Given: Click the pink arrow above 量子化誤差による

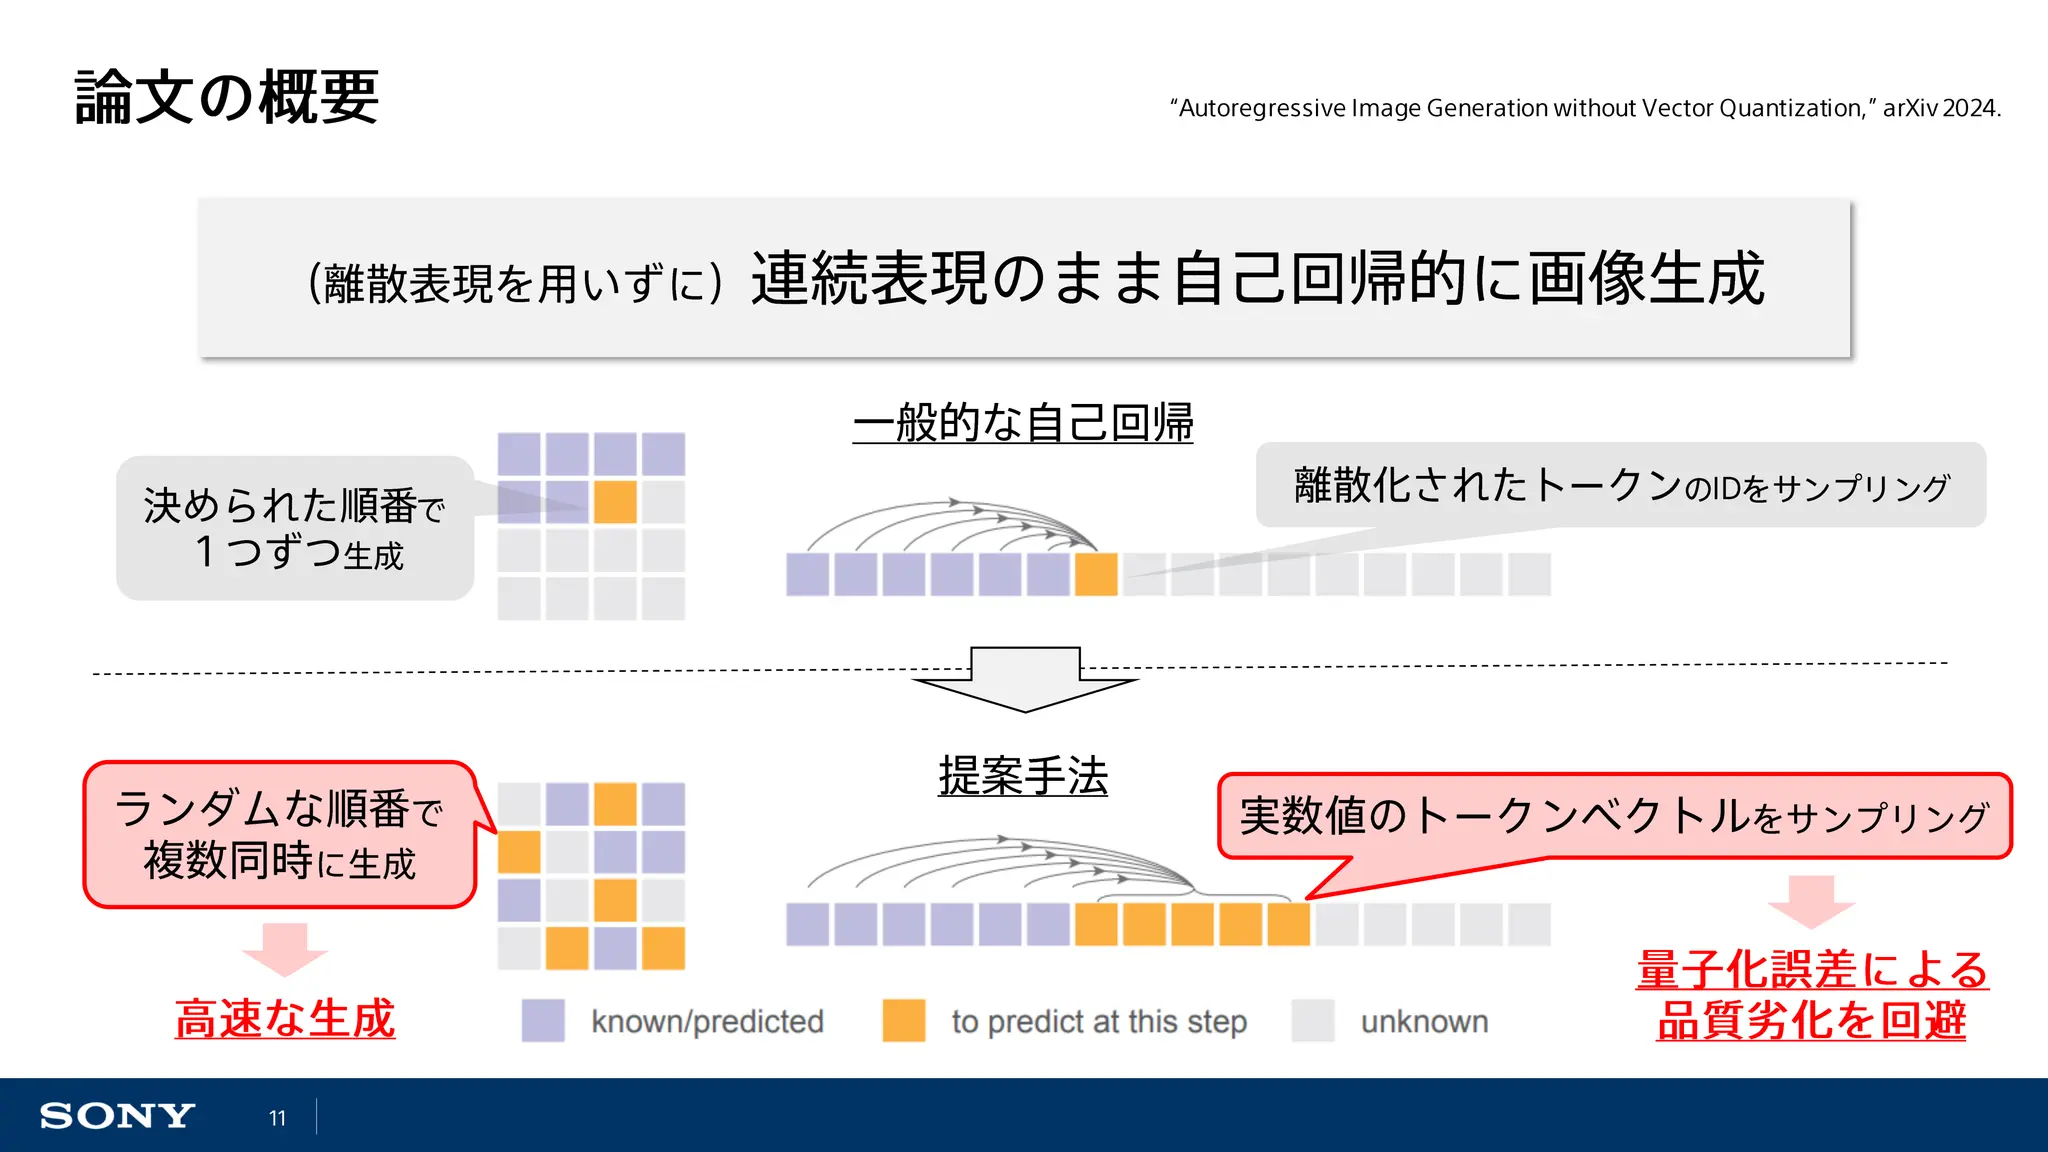Looking at the screenshot, I should pos(1811,901).
